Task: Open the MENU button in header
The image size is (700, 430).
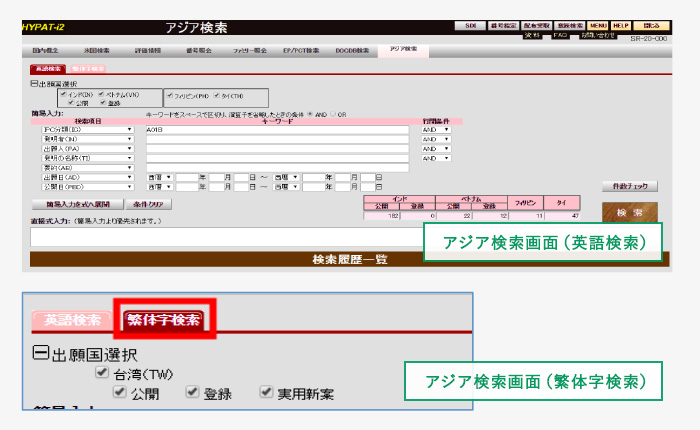Action: point(598,25)
